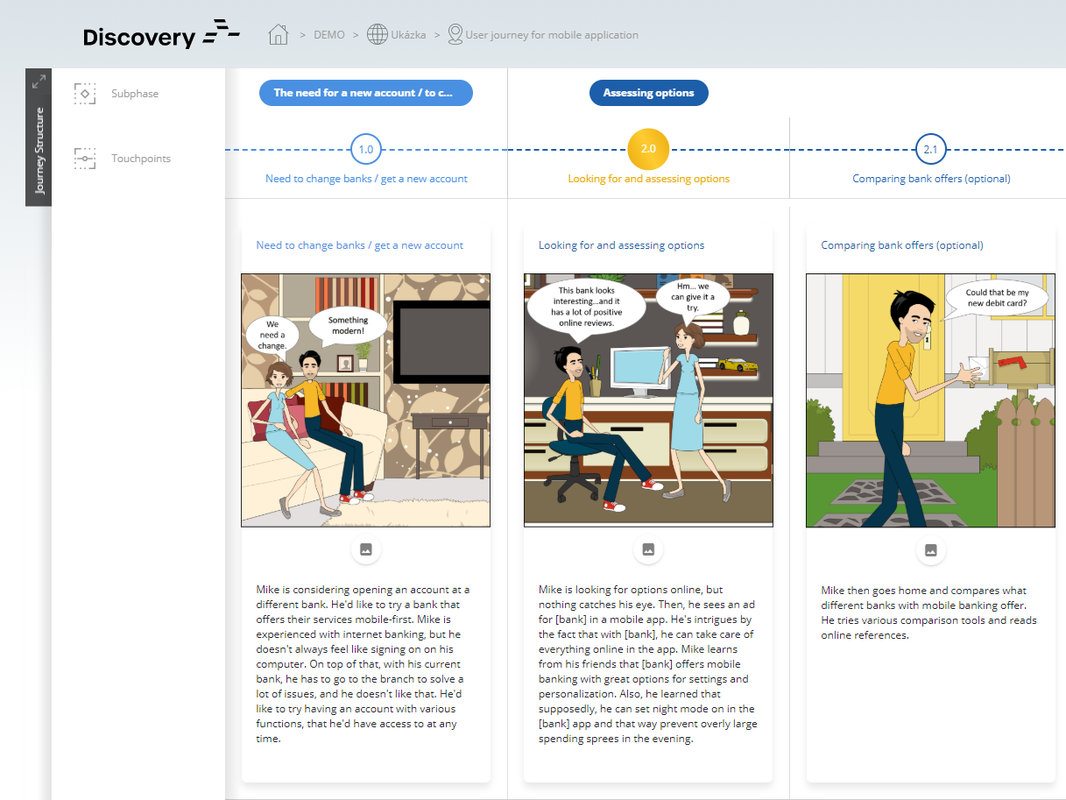Click the image icon under Comparing bank offers card
Viewport: 1066px width, 800px height.
[x=930, y=549]
